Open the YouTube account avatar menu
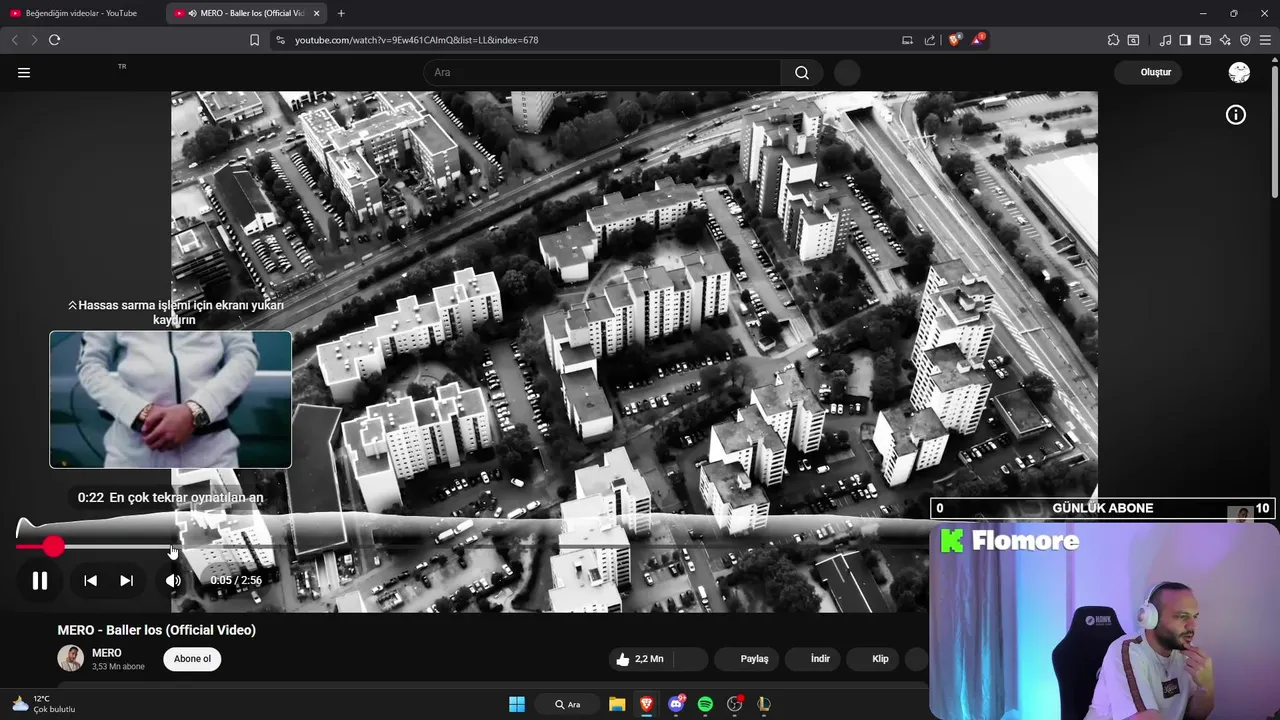Screen dimensions: 1280x720 pos(1239,72)
